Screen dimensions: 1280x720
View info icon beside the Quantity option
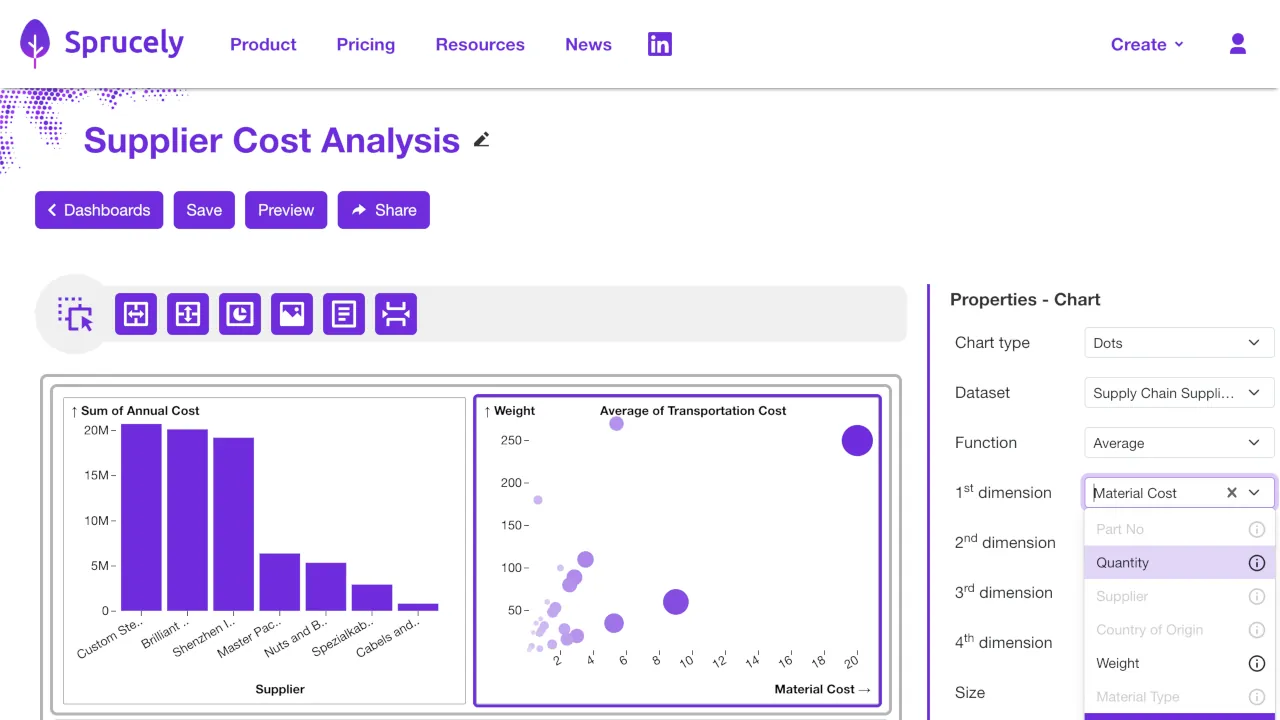(x=1256, y=562)
